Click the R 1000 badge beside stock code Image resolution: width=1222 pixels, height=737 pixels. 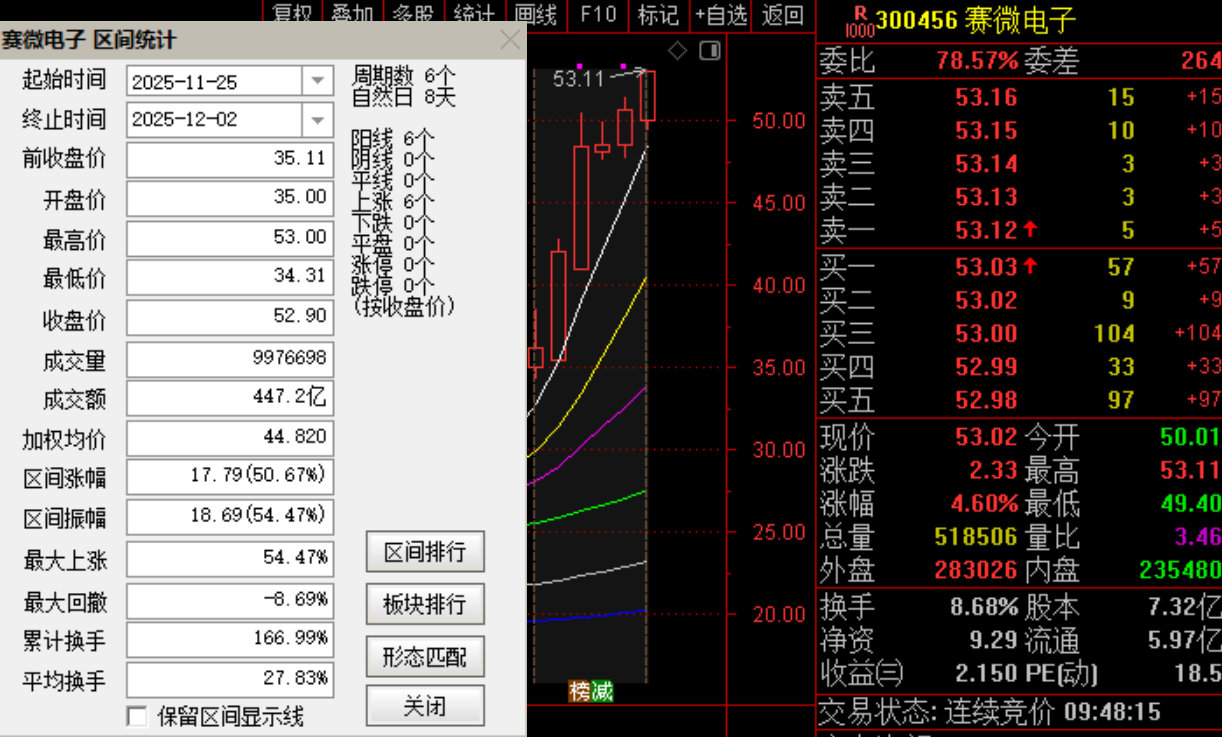(x=859, y=20)
